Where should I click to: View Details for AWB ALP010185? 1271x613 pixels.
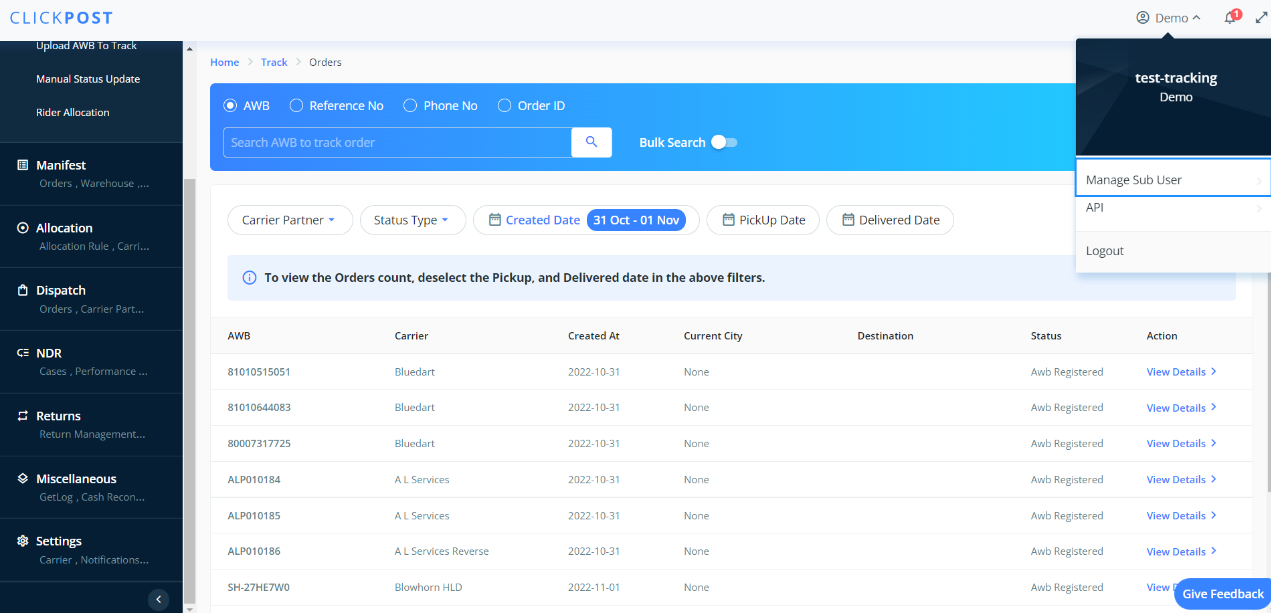point(1181,515)
